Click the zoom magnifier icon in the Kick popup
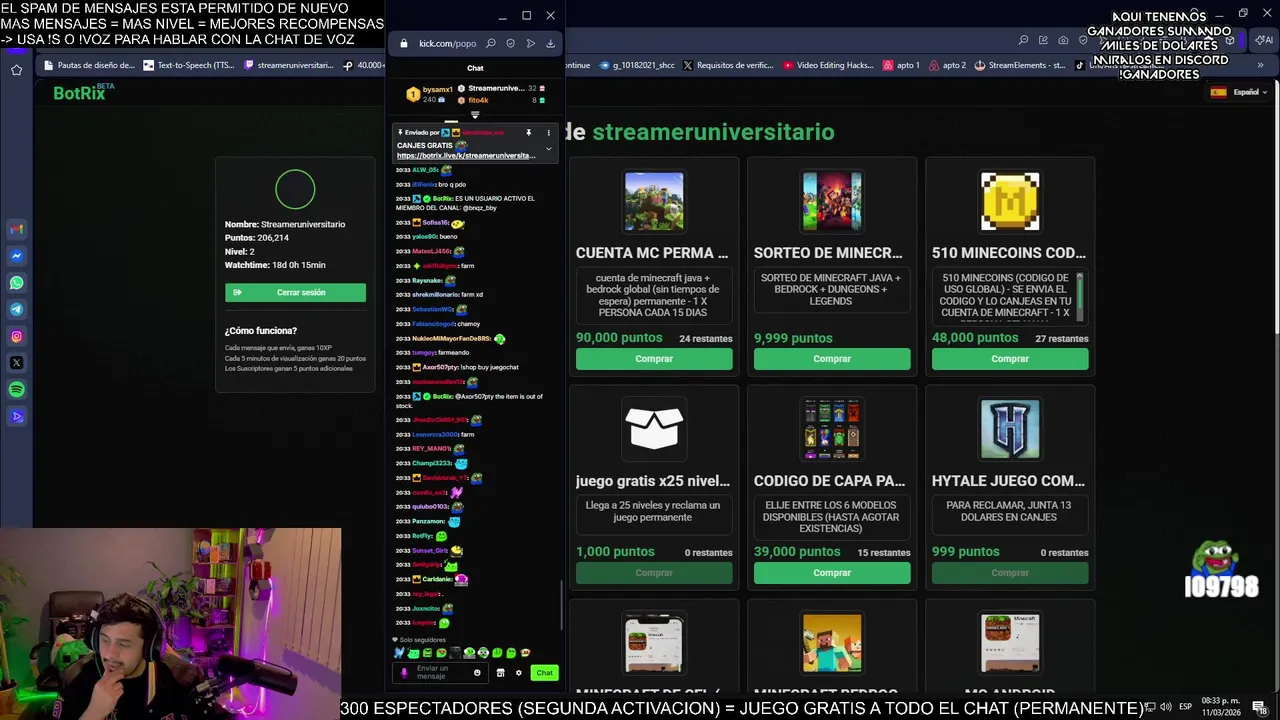Image resolution: width=1280 pixels, height=720 pixels. click(x=491, y=44)
